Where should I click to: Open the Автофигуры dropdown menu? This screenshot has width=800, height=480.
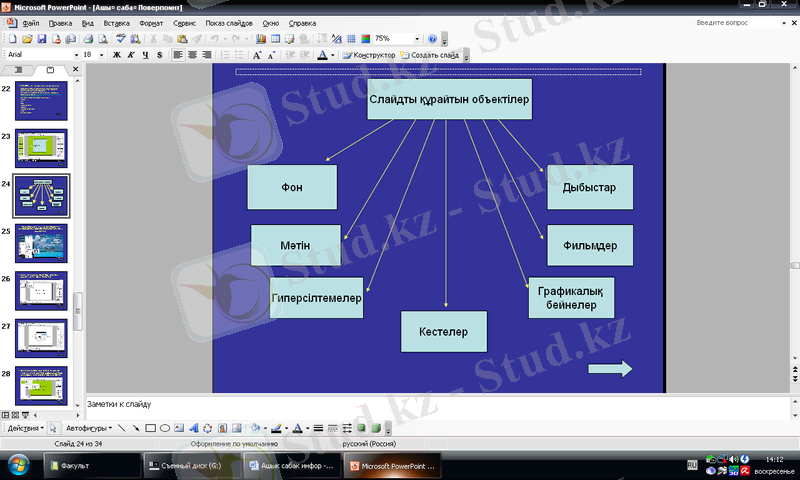pyautogui.click(x=87, y=428)
